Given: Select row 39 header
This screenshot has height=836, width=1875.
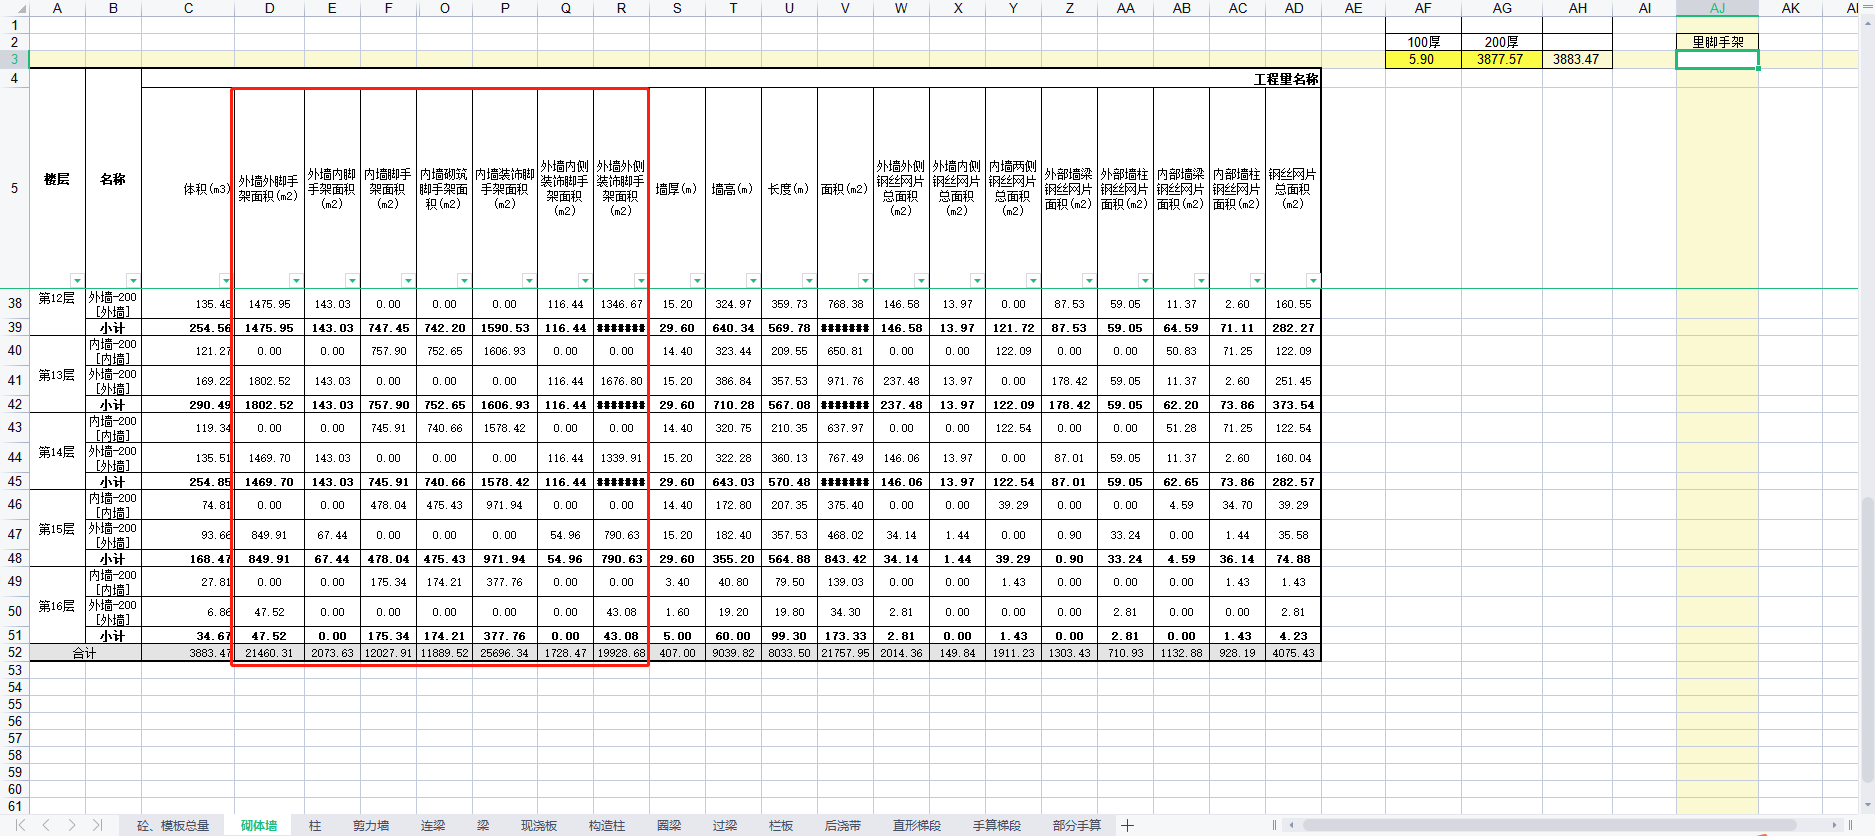Looking at the screenshot, I should (14, 327).
